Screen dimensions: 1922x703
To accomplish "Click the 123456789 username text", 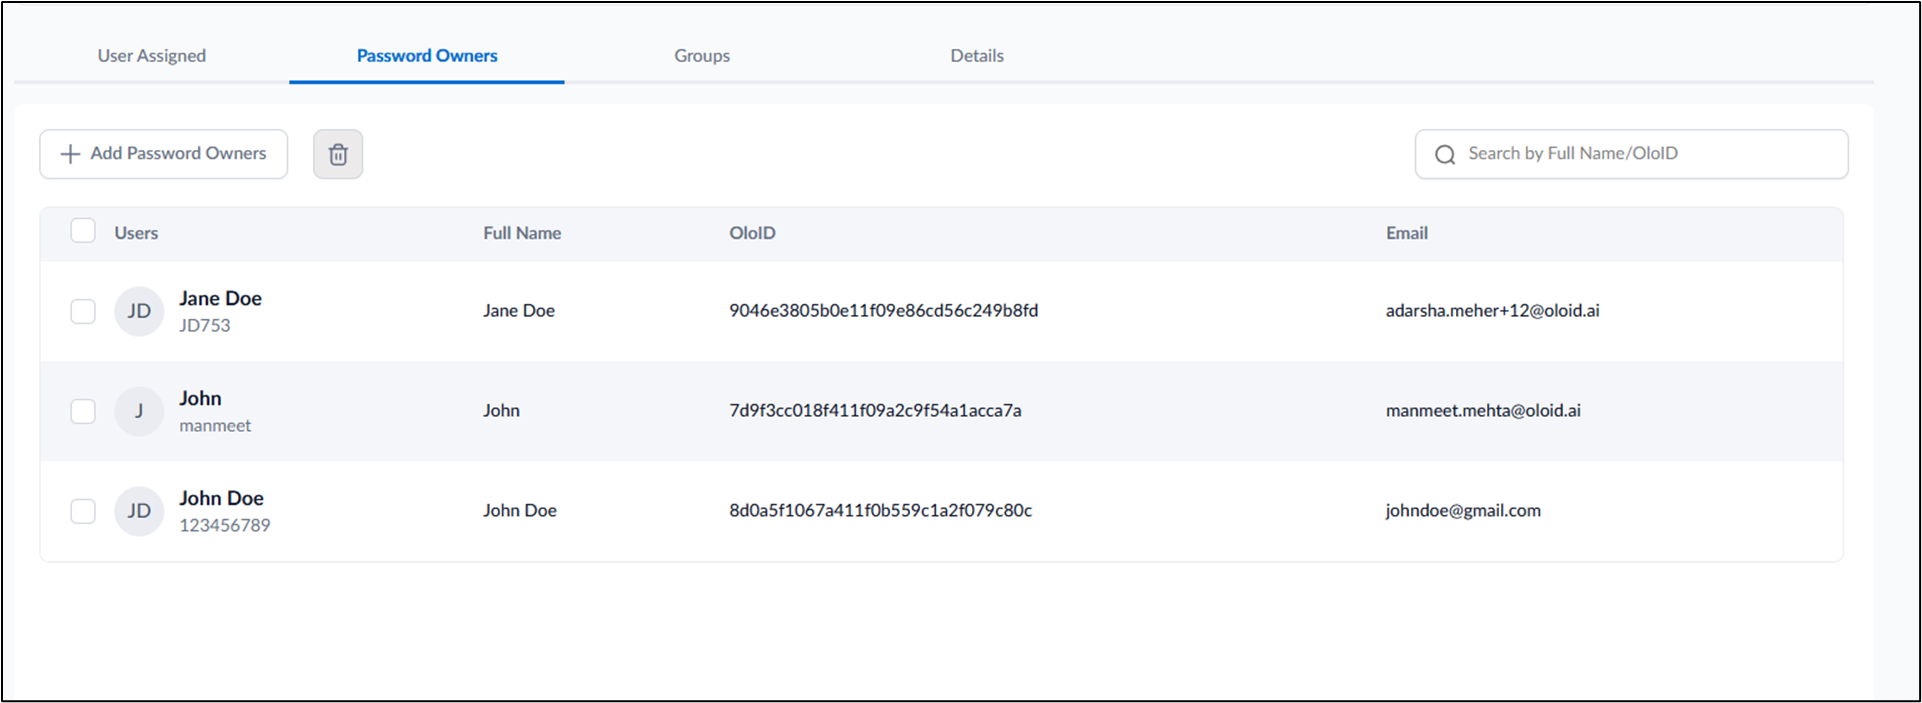I will click(225, 525).
